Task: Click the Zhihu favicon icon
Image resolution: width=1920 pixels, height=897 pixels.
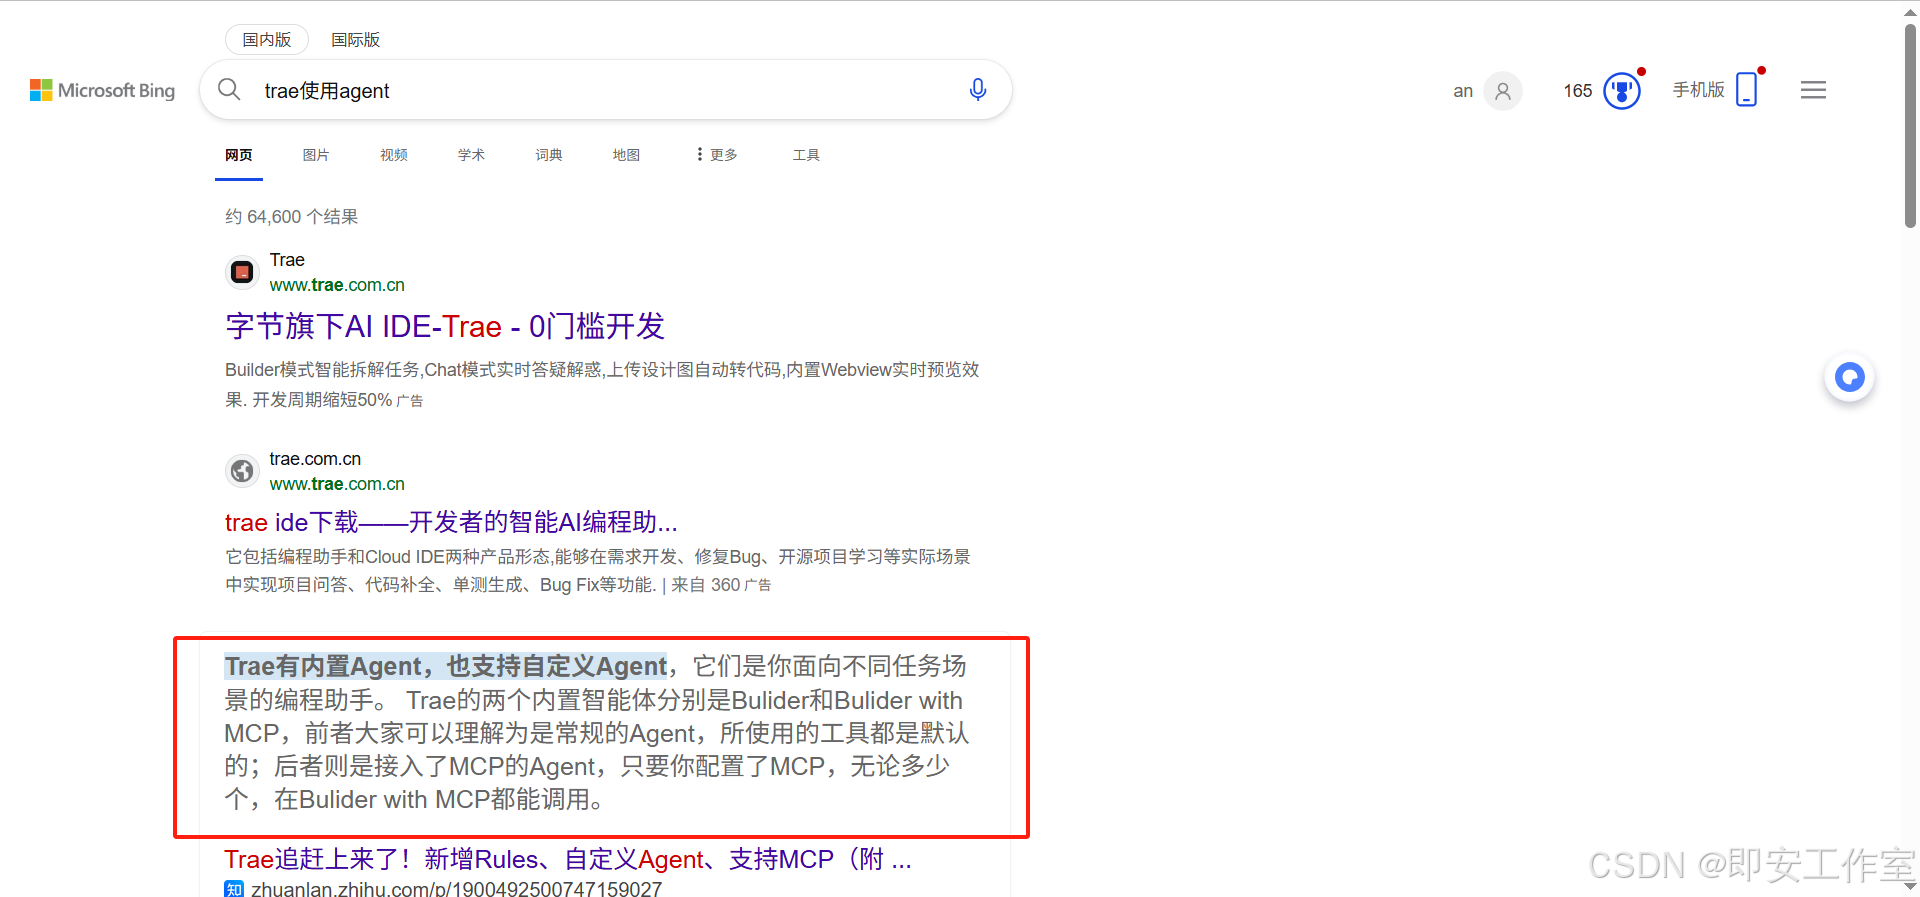Action: coord(234,889)
